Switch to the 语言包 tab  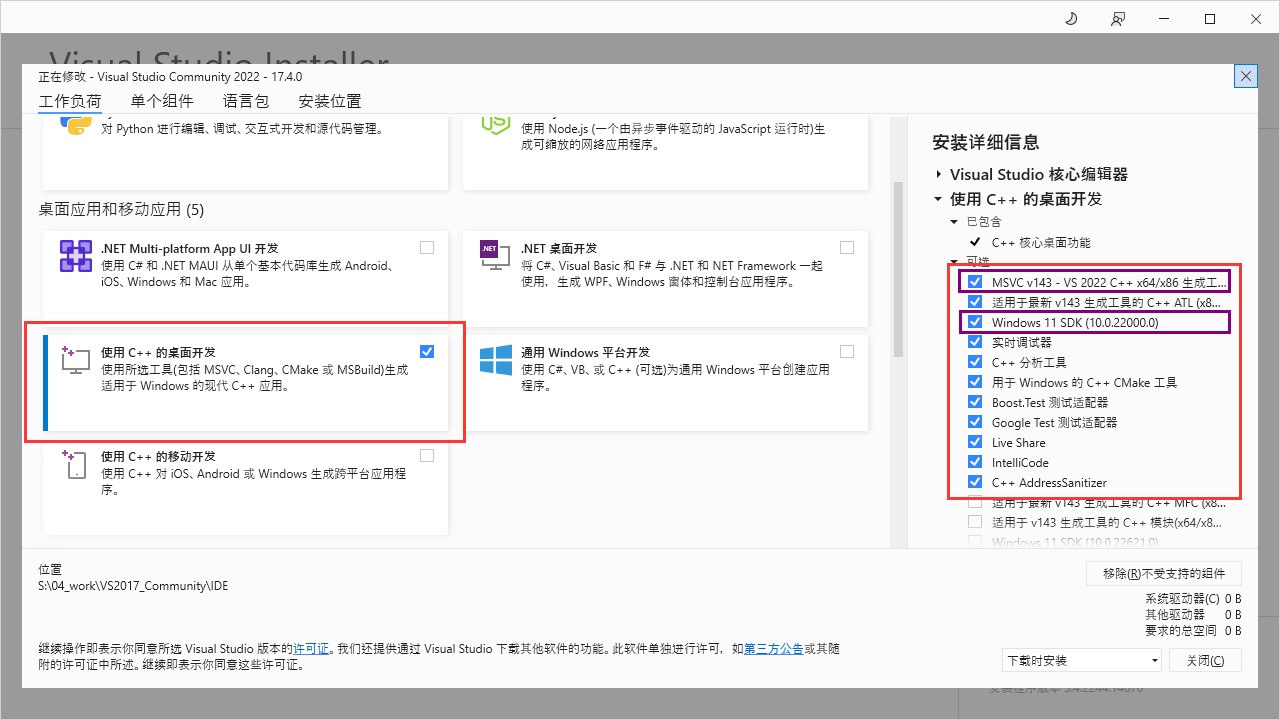click(246, 101)
